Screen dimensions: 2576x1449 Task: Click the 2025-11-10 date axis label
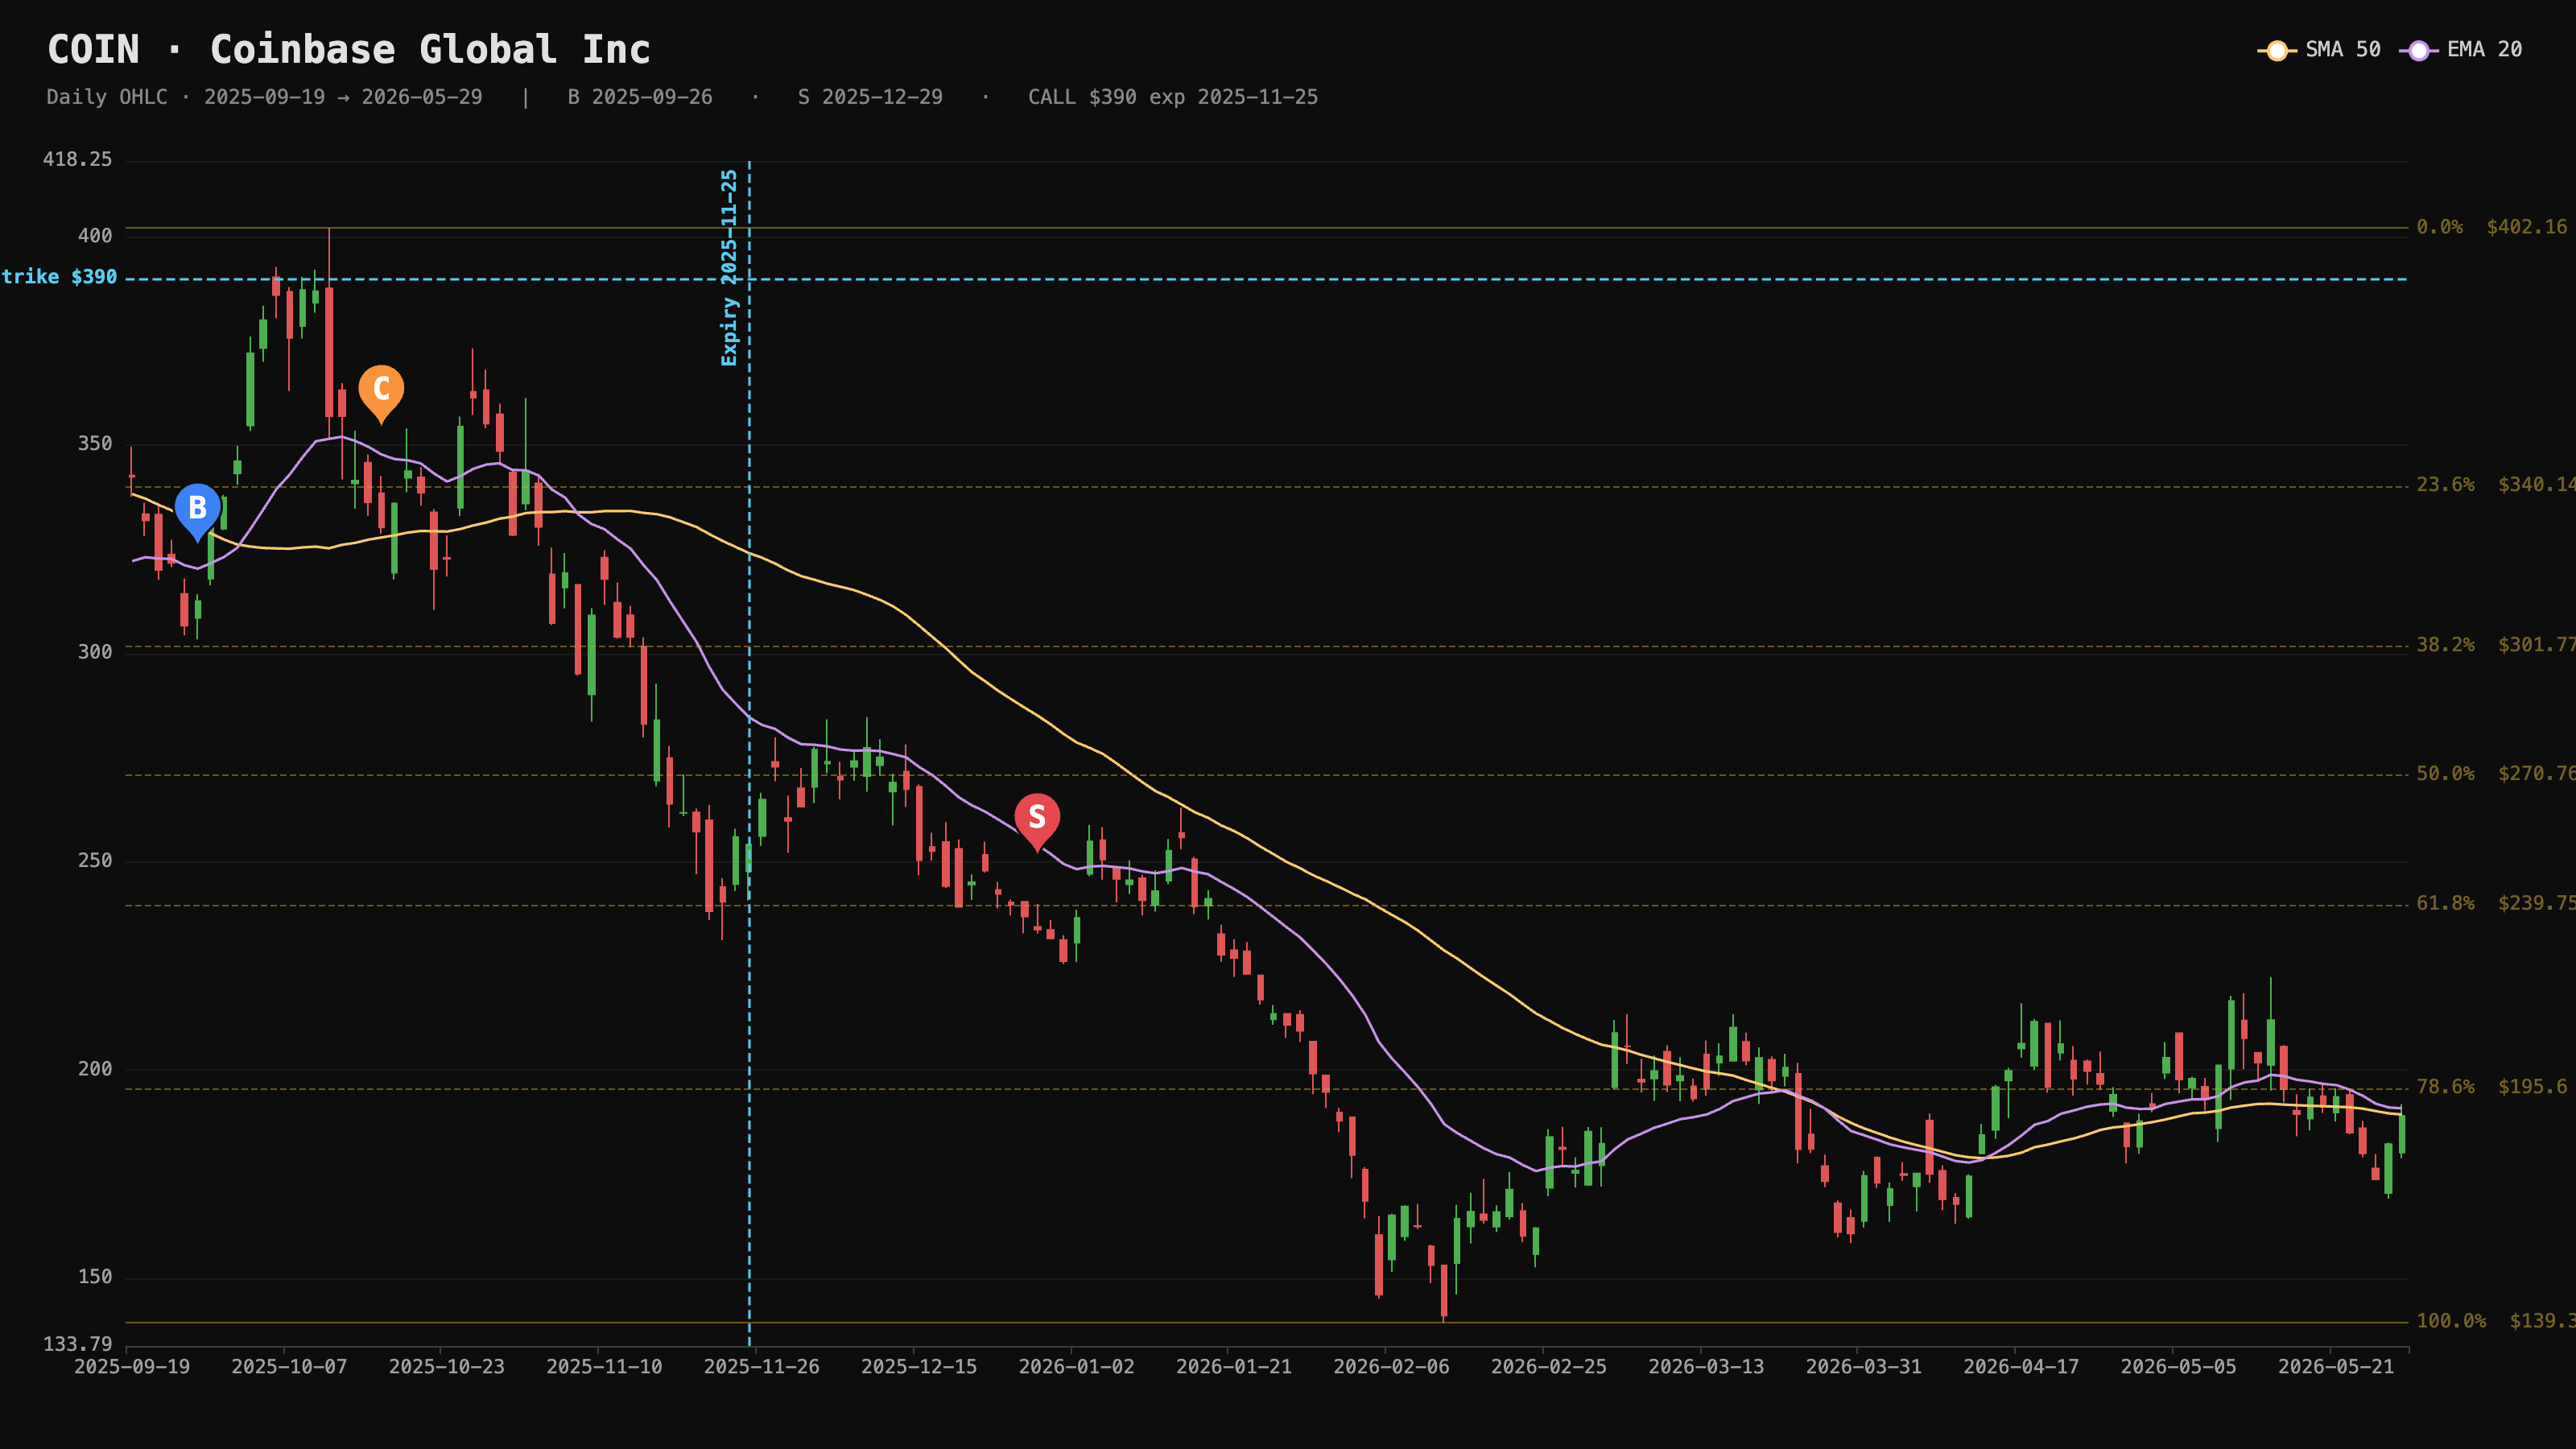(604, 1367)
